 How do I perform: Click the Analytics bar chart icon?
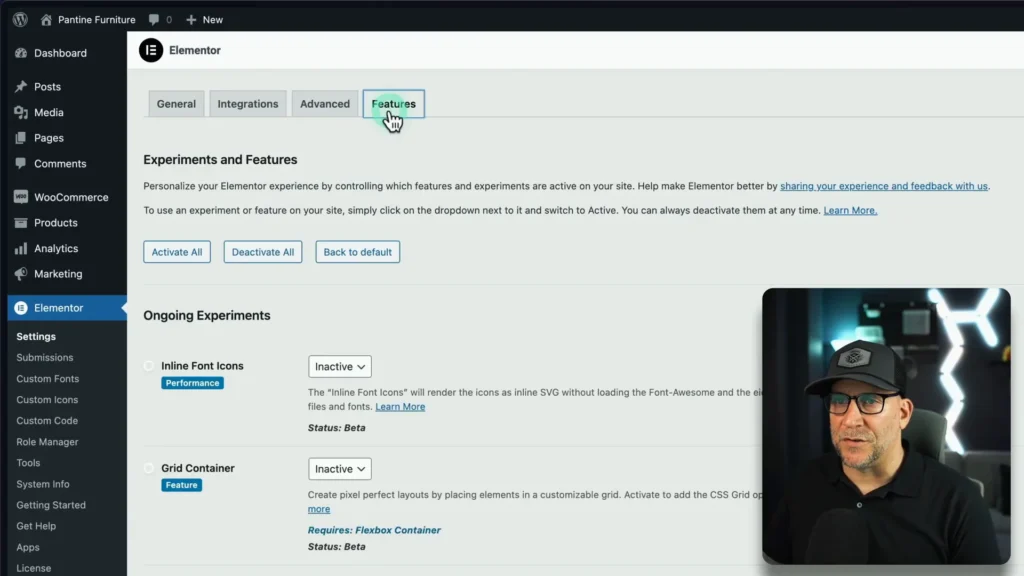coord(21,248)
